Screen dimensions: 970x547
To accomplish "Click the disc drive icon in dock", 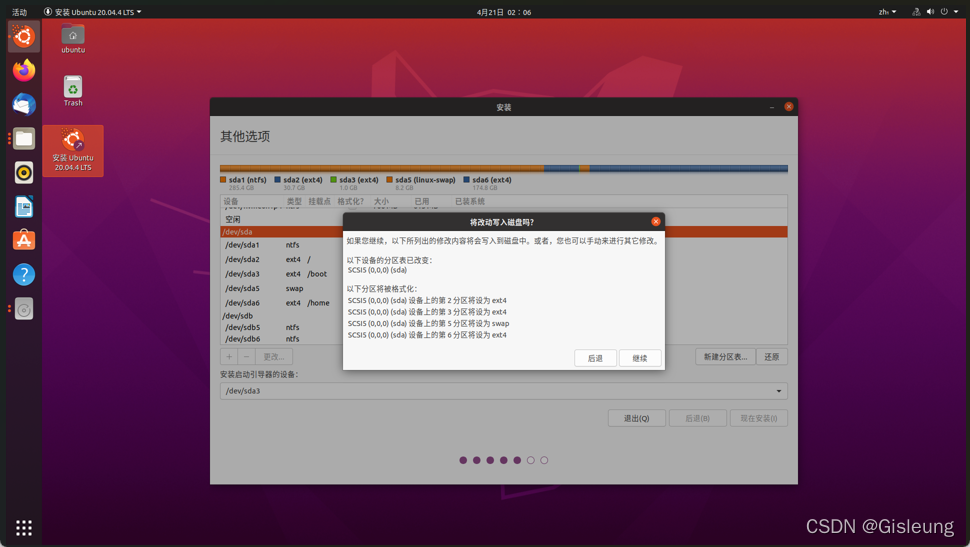I will [24, 309].
